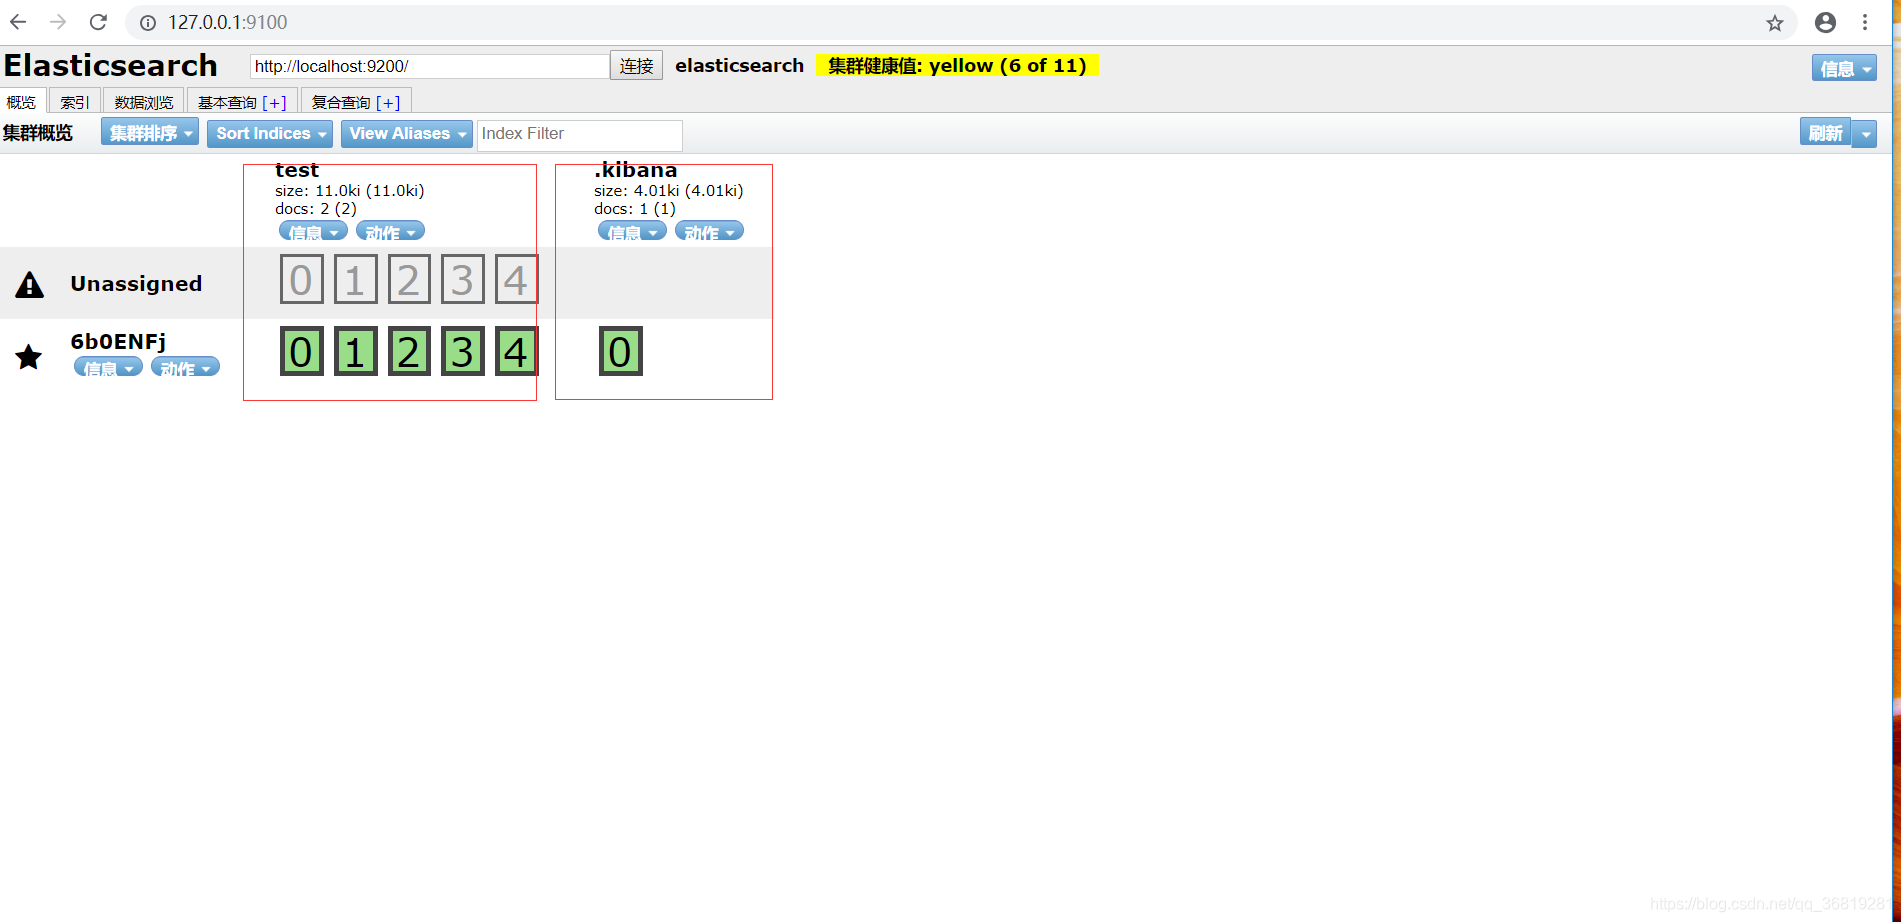
Task: Click the Elasticsearch header title
Action: click(x=110, y=66)
